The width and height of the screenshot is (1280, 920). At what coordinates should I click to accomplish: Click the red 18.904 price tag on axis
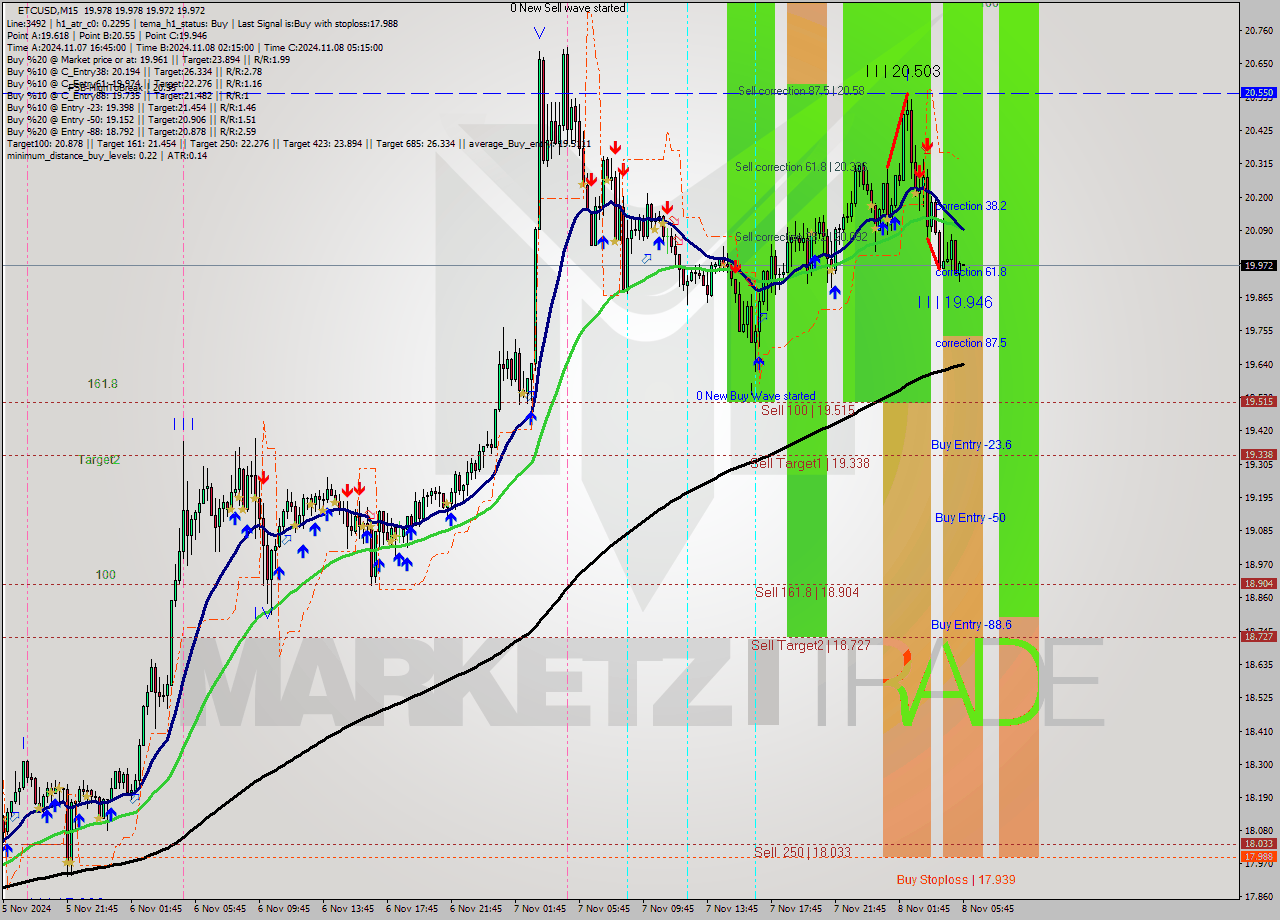coord(1257,583)
